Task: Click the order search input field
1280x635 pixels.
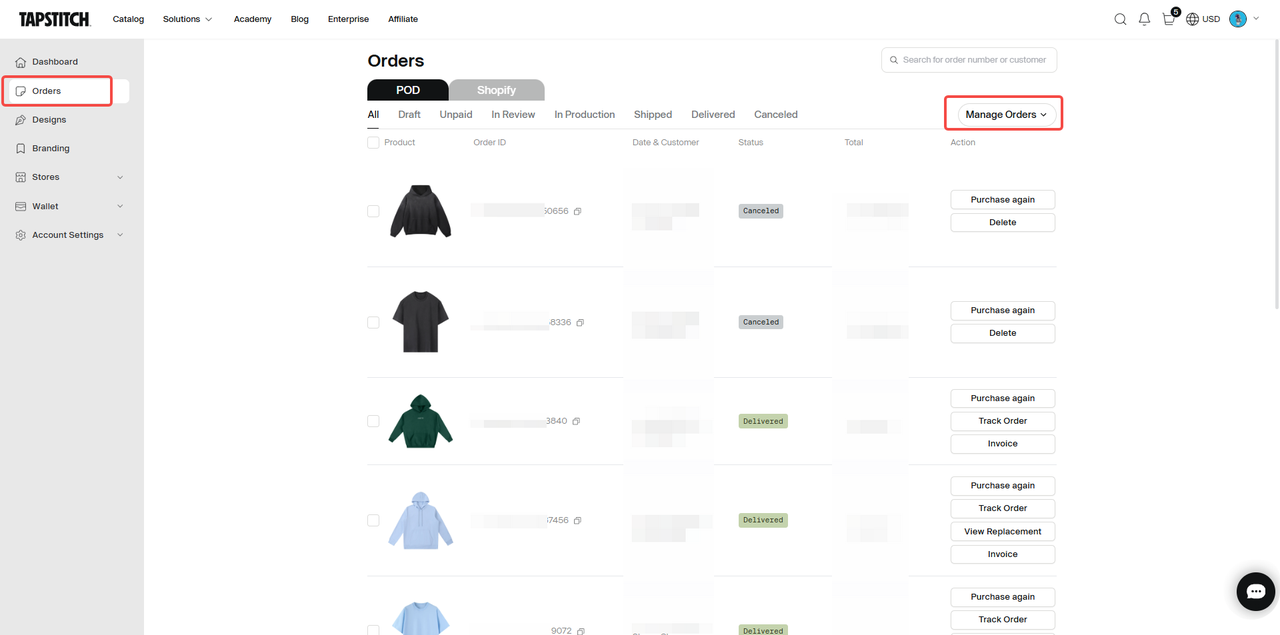Action: click(x=973, y=60)
